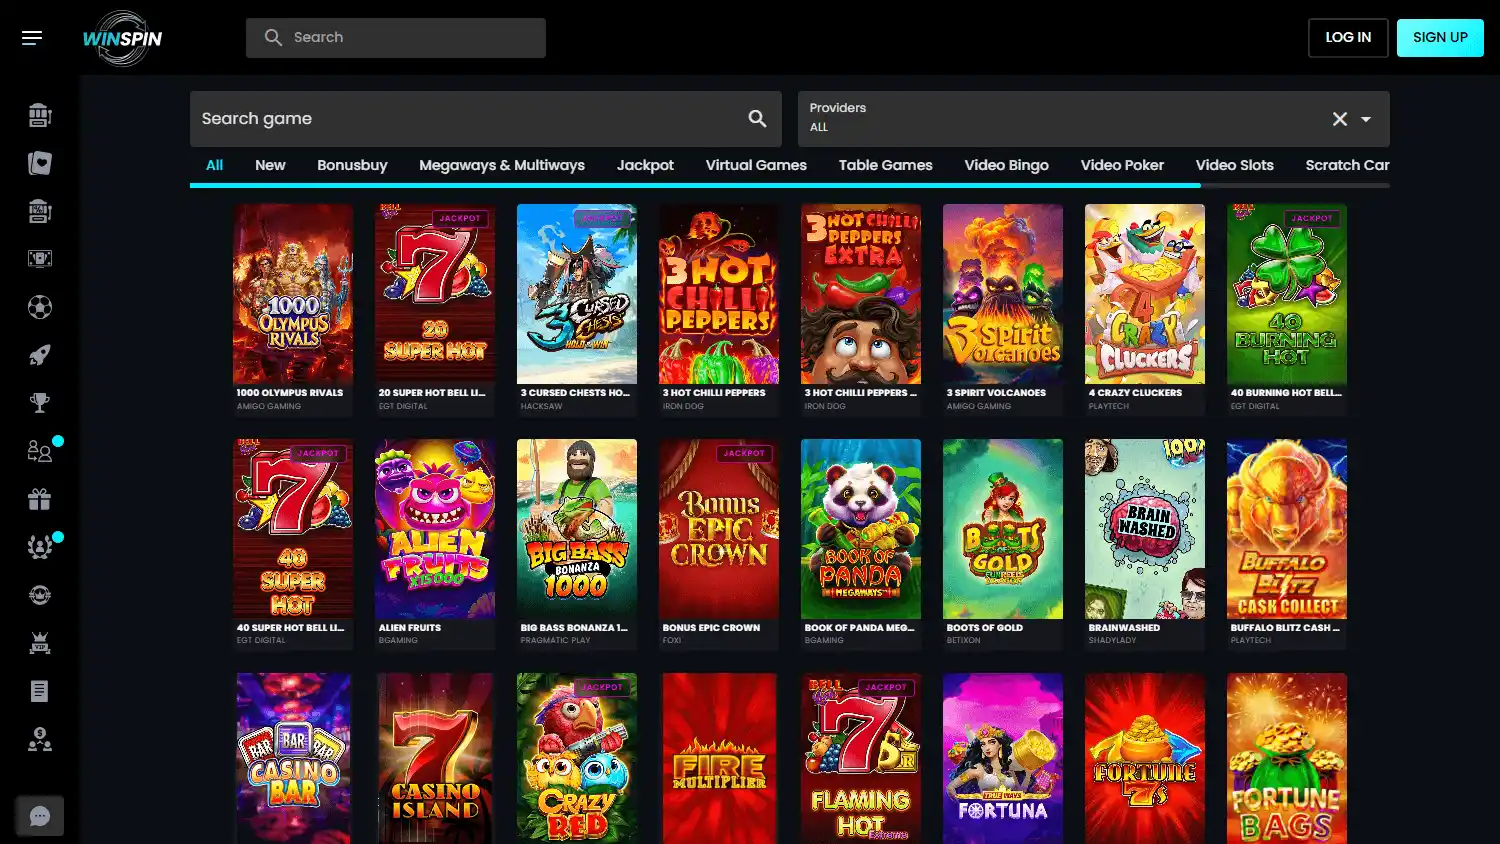
Task: Open Buffalo Blitz Cash Collect game
Action: tap(1287, 529)
